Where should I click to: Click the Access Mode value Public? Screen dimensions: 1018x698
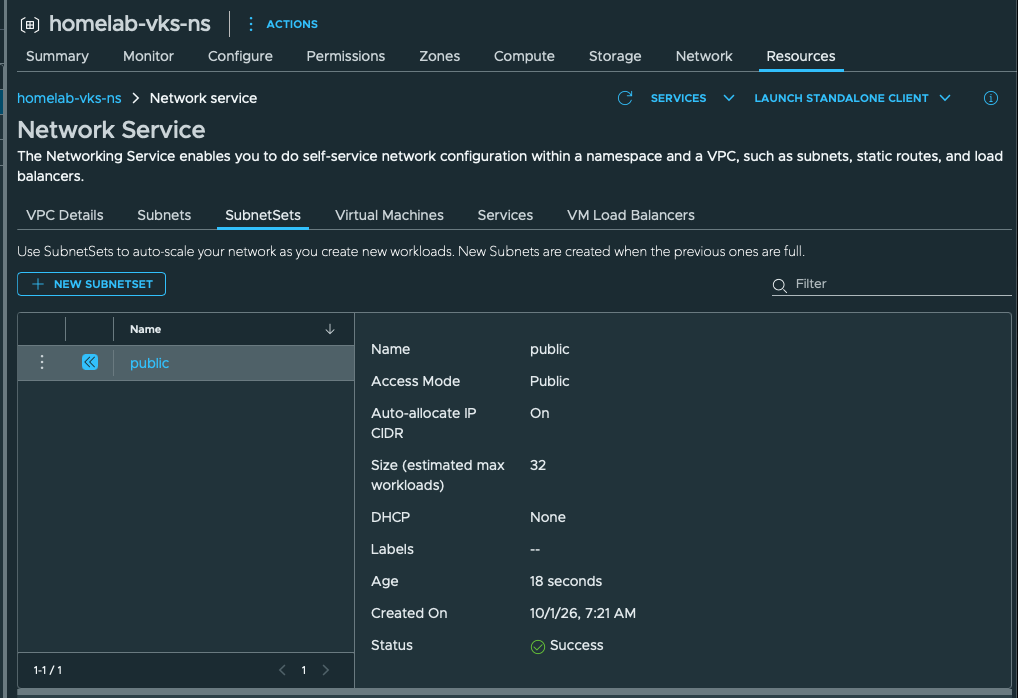coord(549,381)
